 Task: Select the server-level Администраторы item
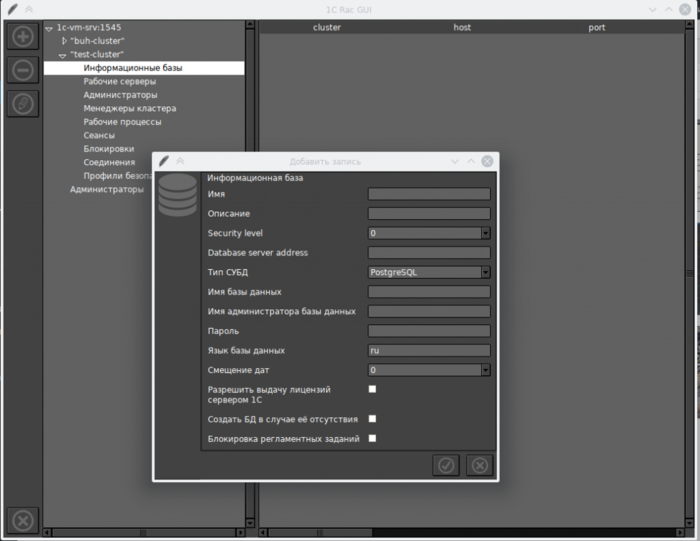click(107, 189)
